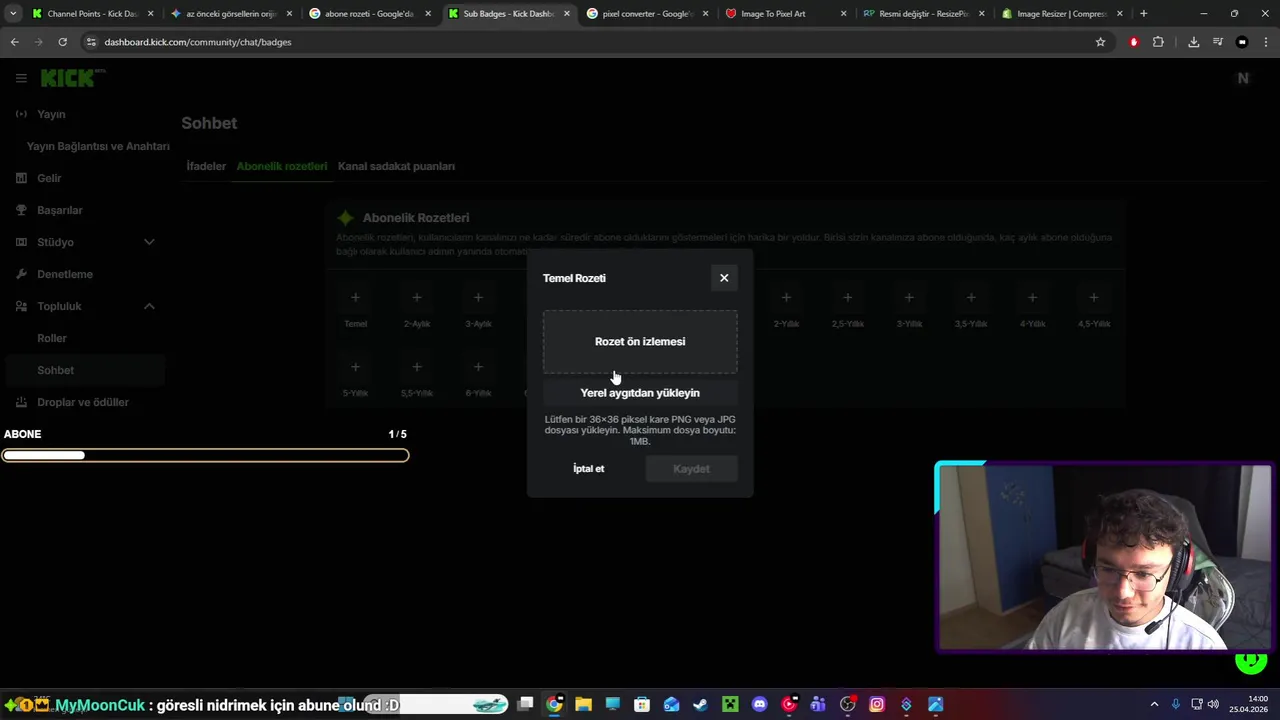This screenshot has width=1280, height=720.
Task: Show hidden system tray icons
Action: pyautogui.click(x=1154, y=705)
